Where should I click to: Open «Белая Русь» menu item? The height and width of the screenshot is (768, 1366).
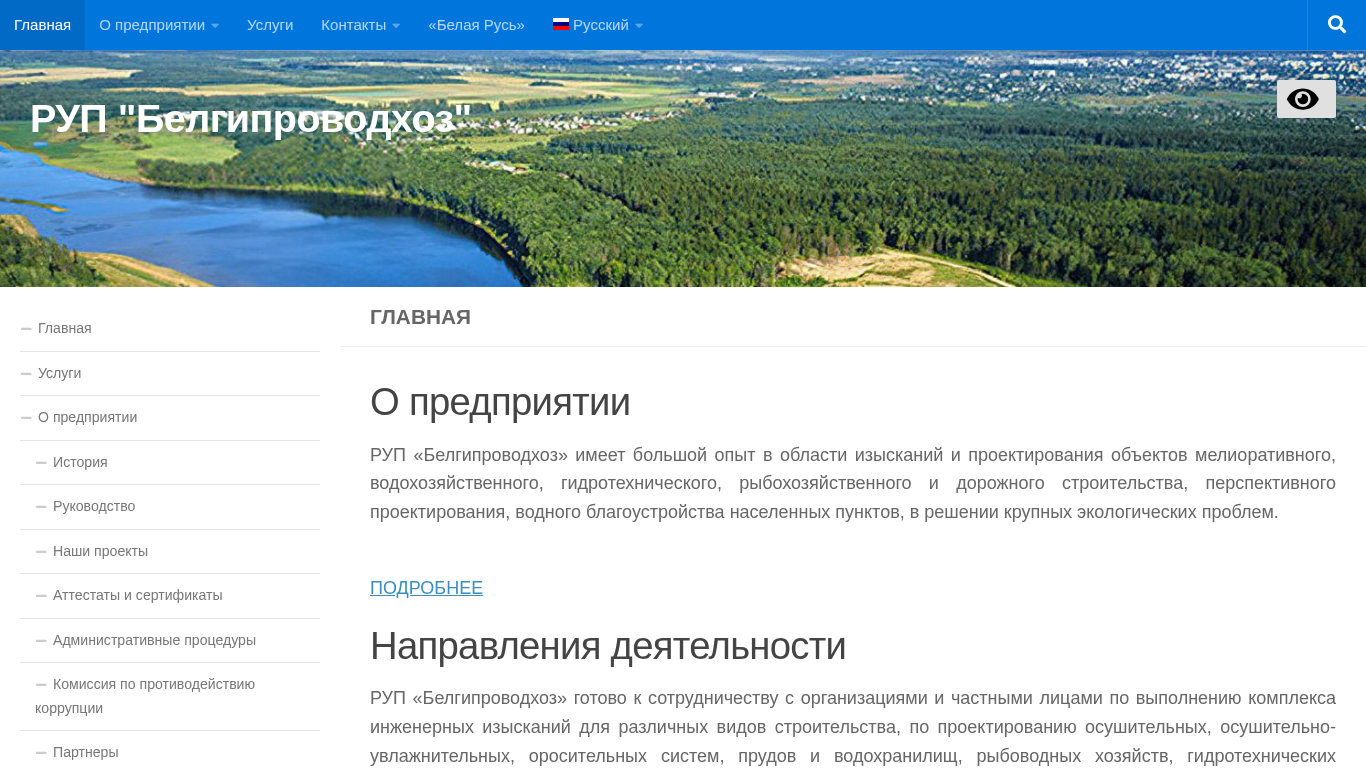pos(476,24)
